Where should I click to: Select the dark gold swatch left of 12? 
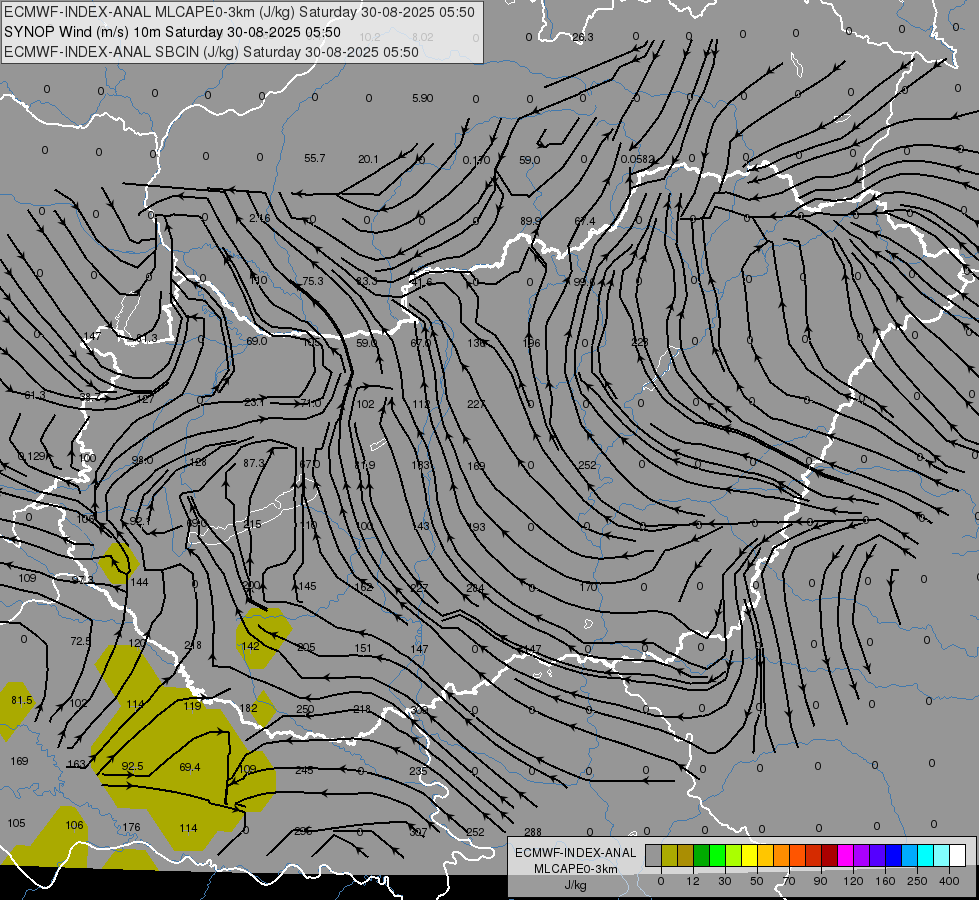[686, 855]
